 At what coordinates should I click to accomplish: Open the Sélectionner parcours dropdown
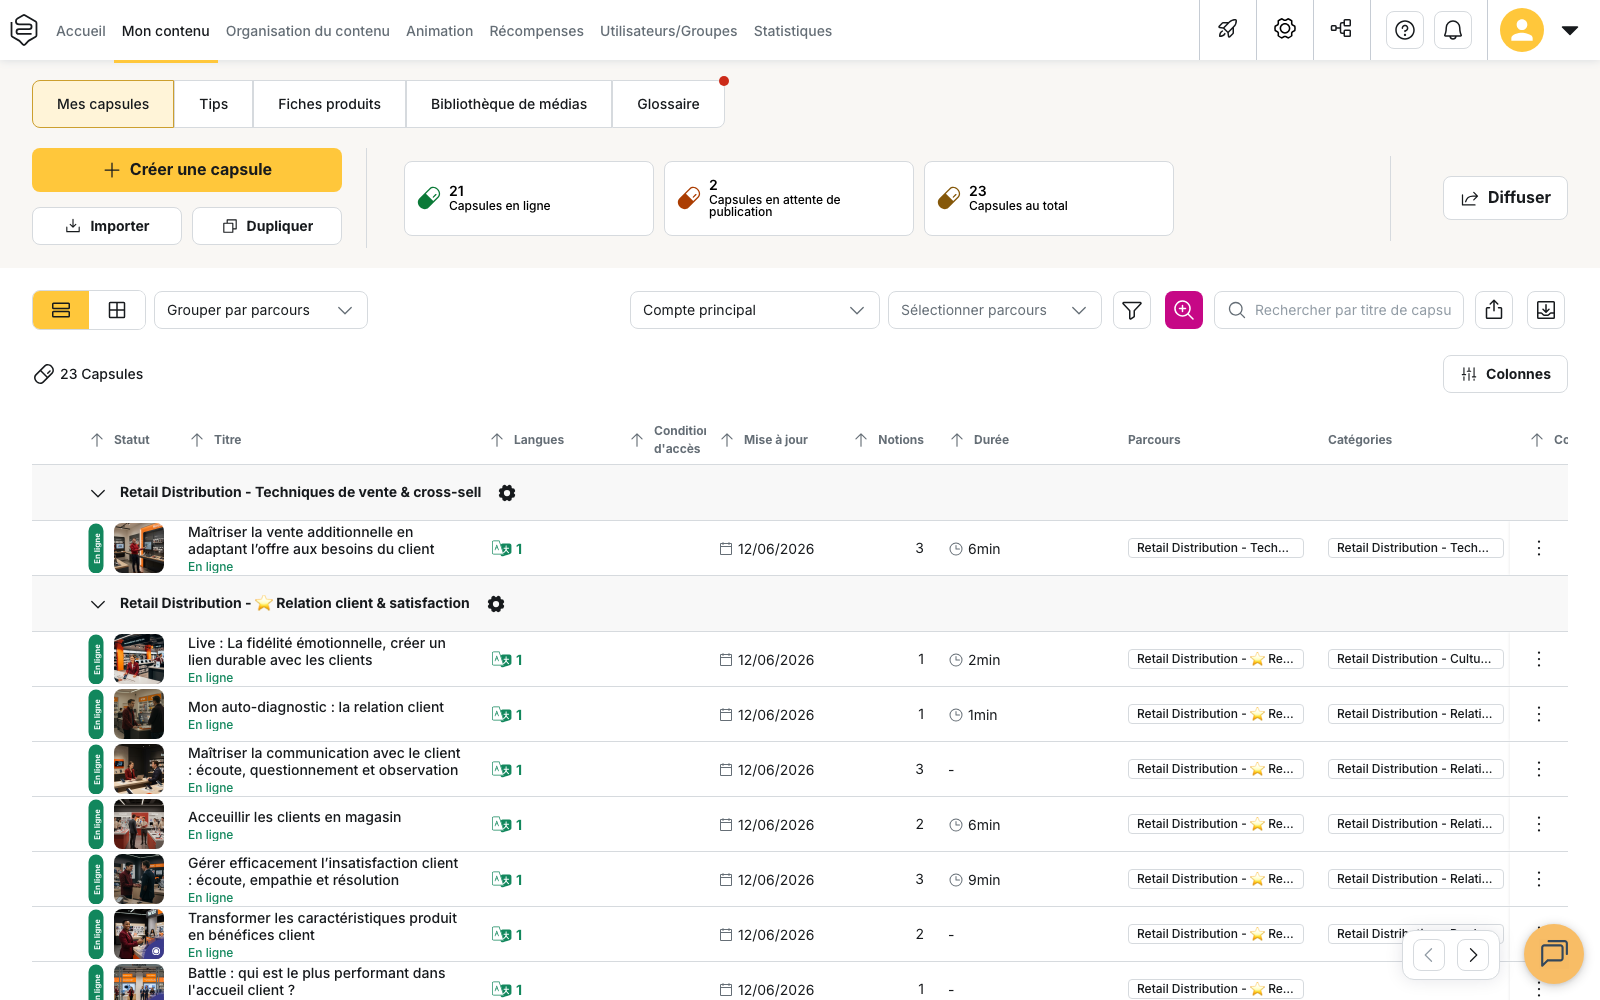(x=995, y=310)
